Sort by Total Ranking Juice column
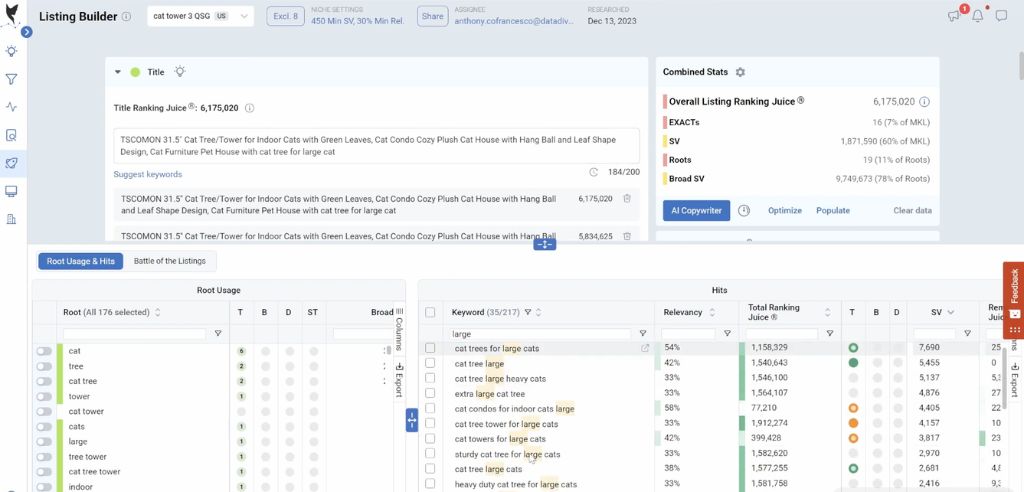1024x492 pixels. pos(827,312)
